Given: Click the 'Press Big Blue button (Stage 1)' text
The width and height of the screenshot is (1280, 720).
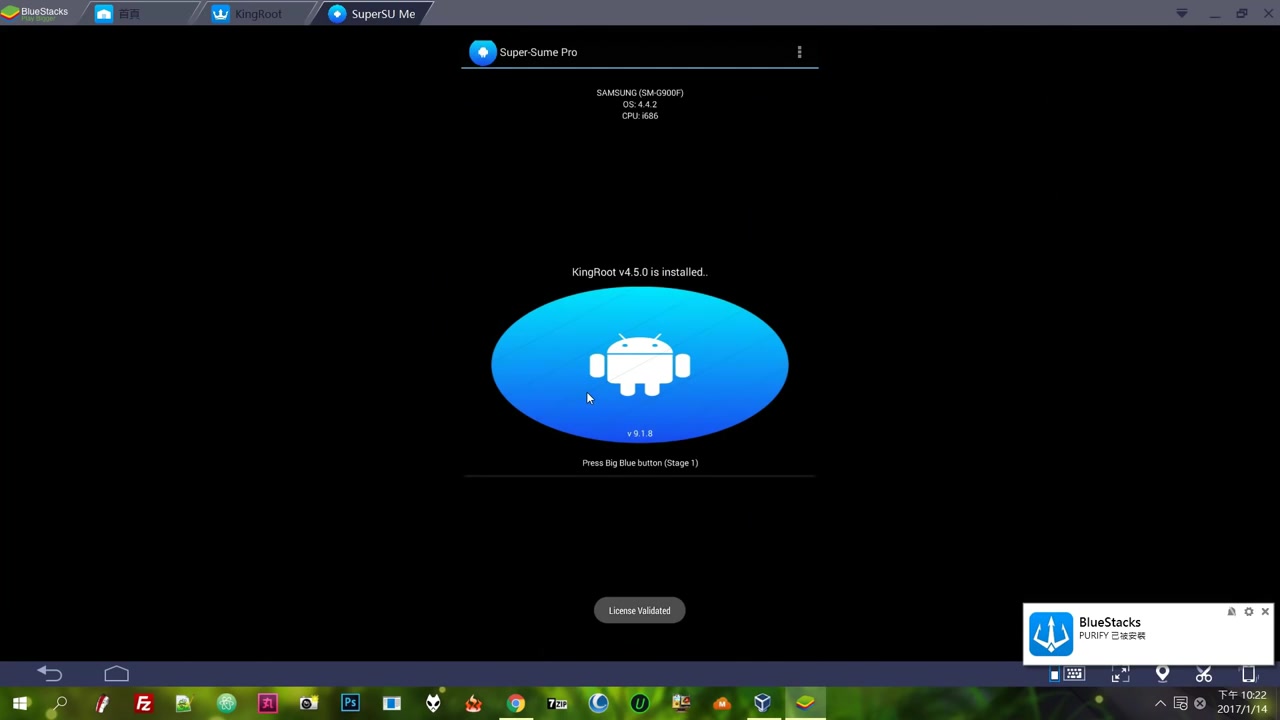Looking at the screenshot, I should tap(640, 463).
